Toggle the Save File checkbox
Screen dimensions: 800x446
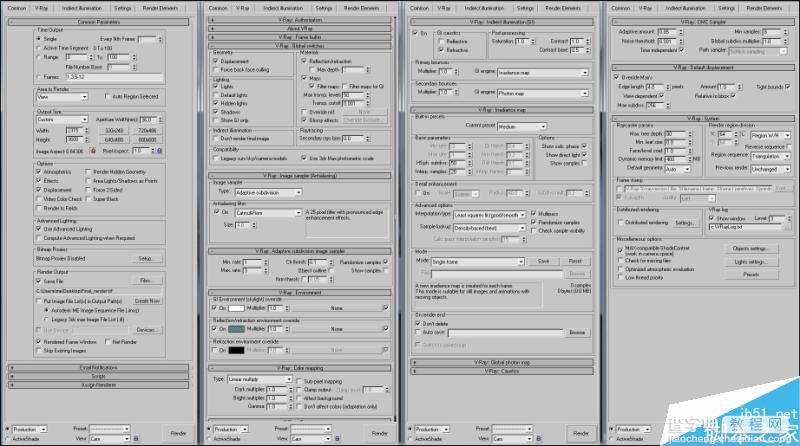click(x=39, y=281)
